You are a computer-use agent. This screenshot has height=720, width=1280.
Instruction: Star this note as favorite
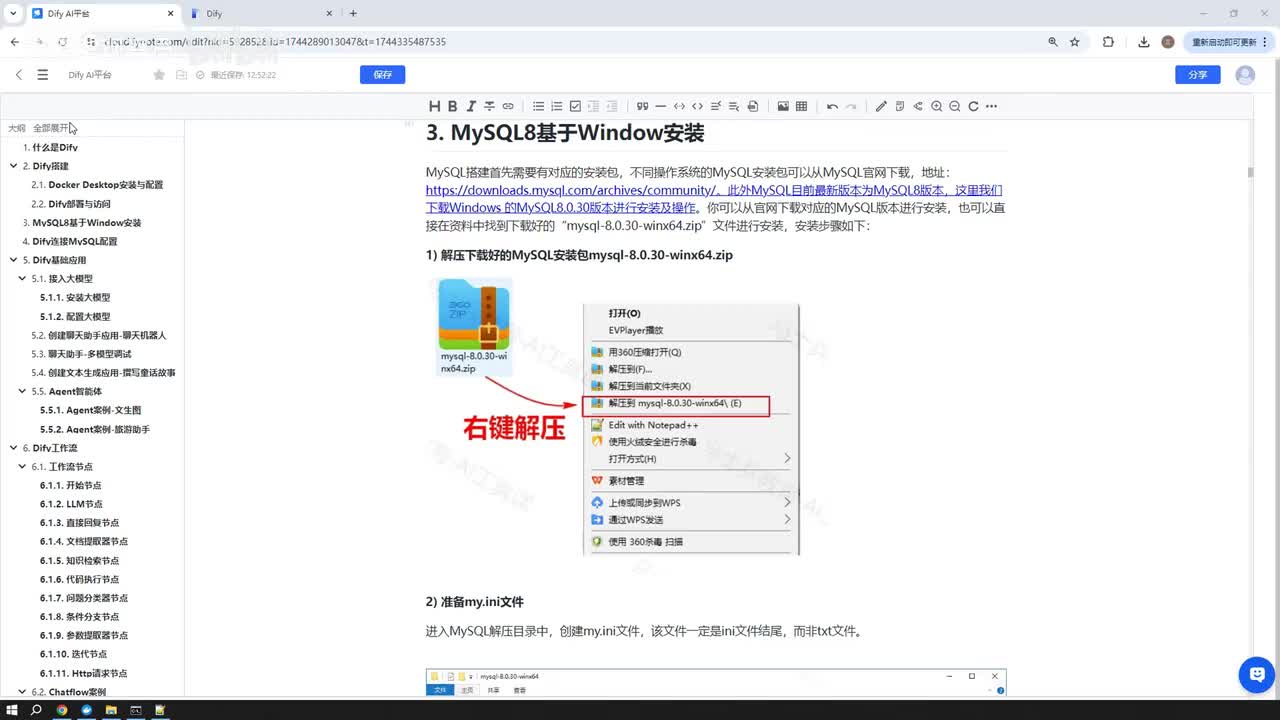pyautogui.click(x=159, y=75)
